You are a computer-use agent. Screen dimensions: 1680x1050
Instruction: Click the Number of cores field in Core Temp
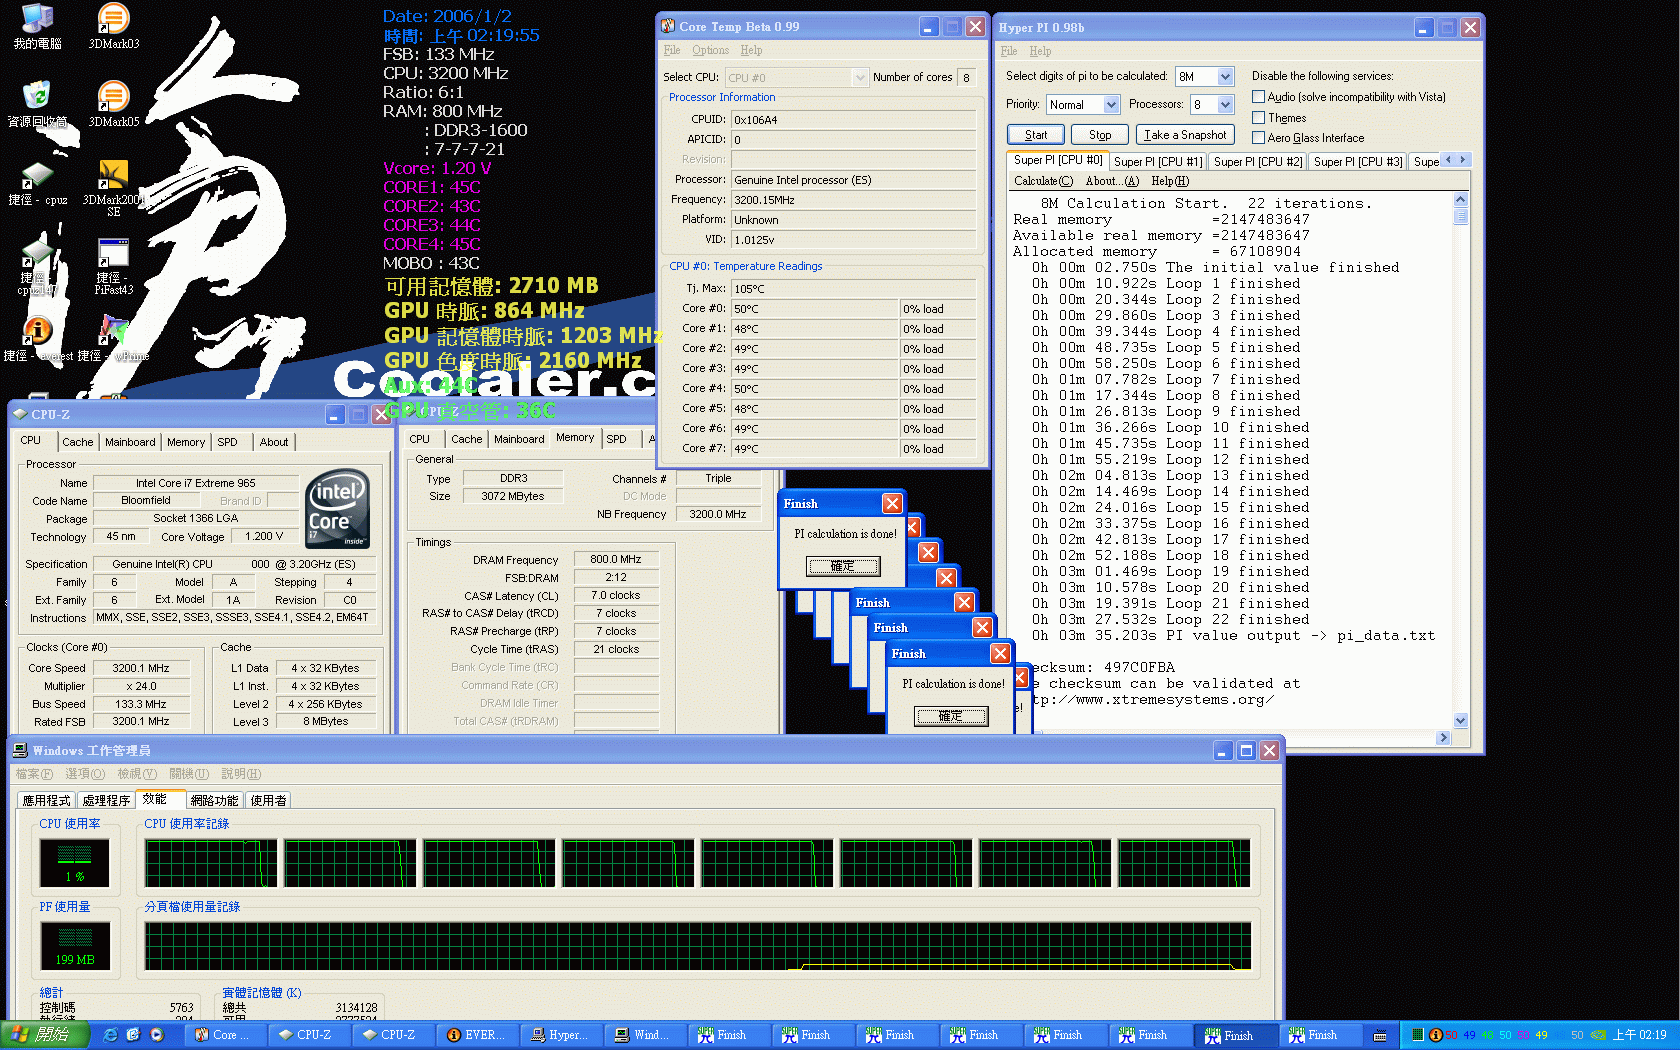pos(966,78)
